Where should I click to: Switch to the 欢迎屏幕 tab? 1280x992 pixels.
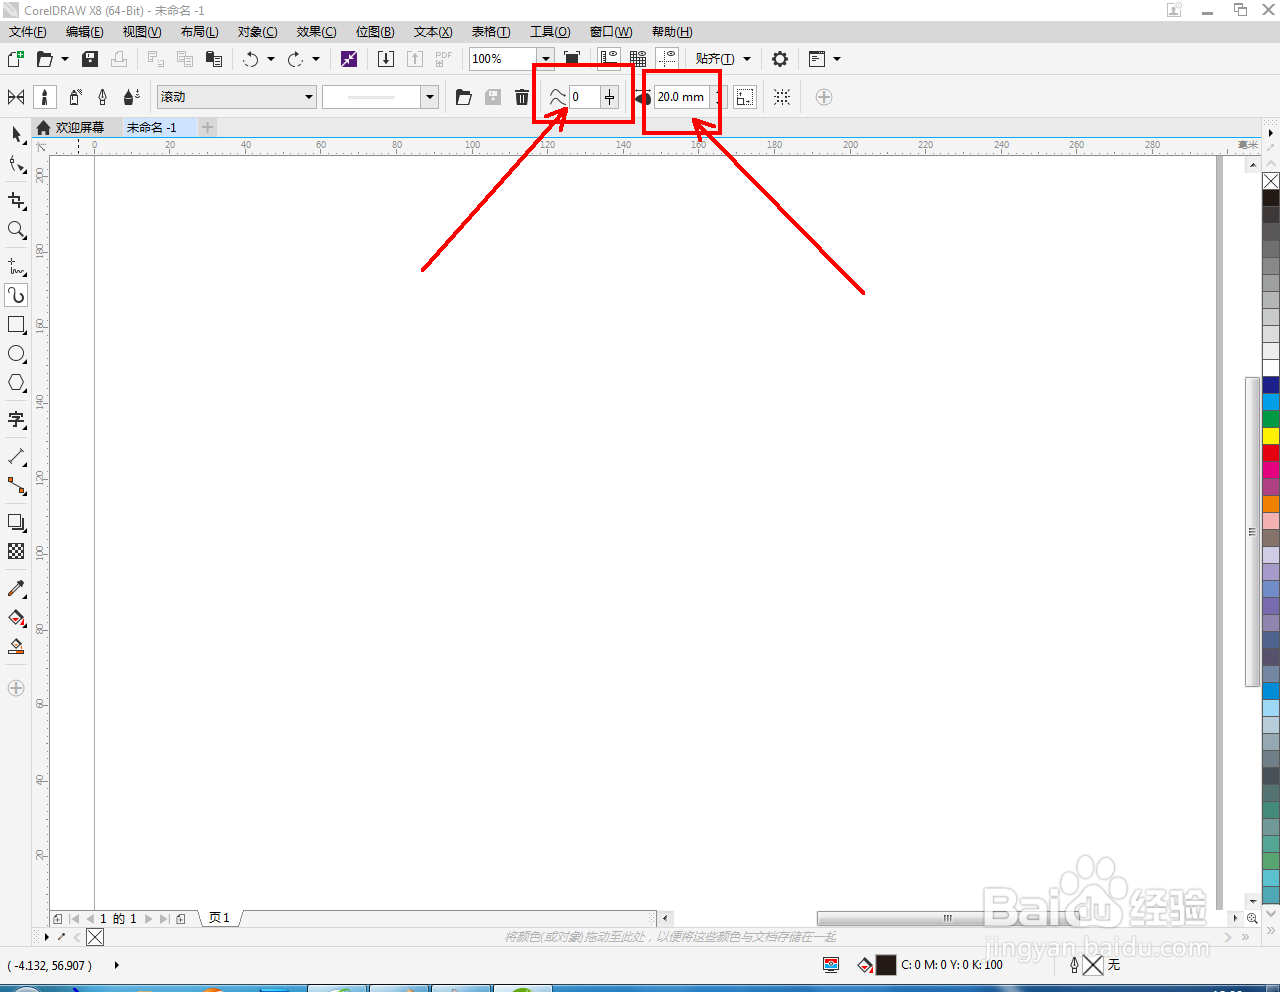(78, 128)
